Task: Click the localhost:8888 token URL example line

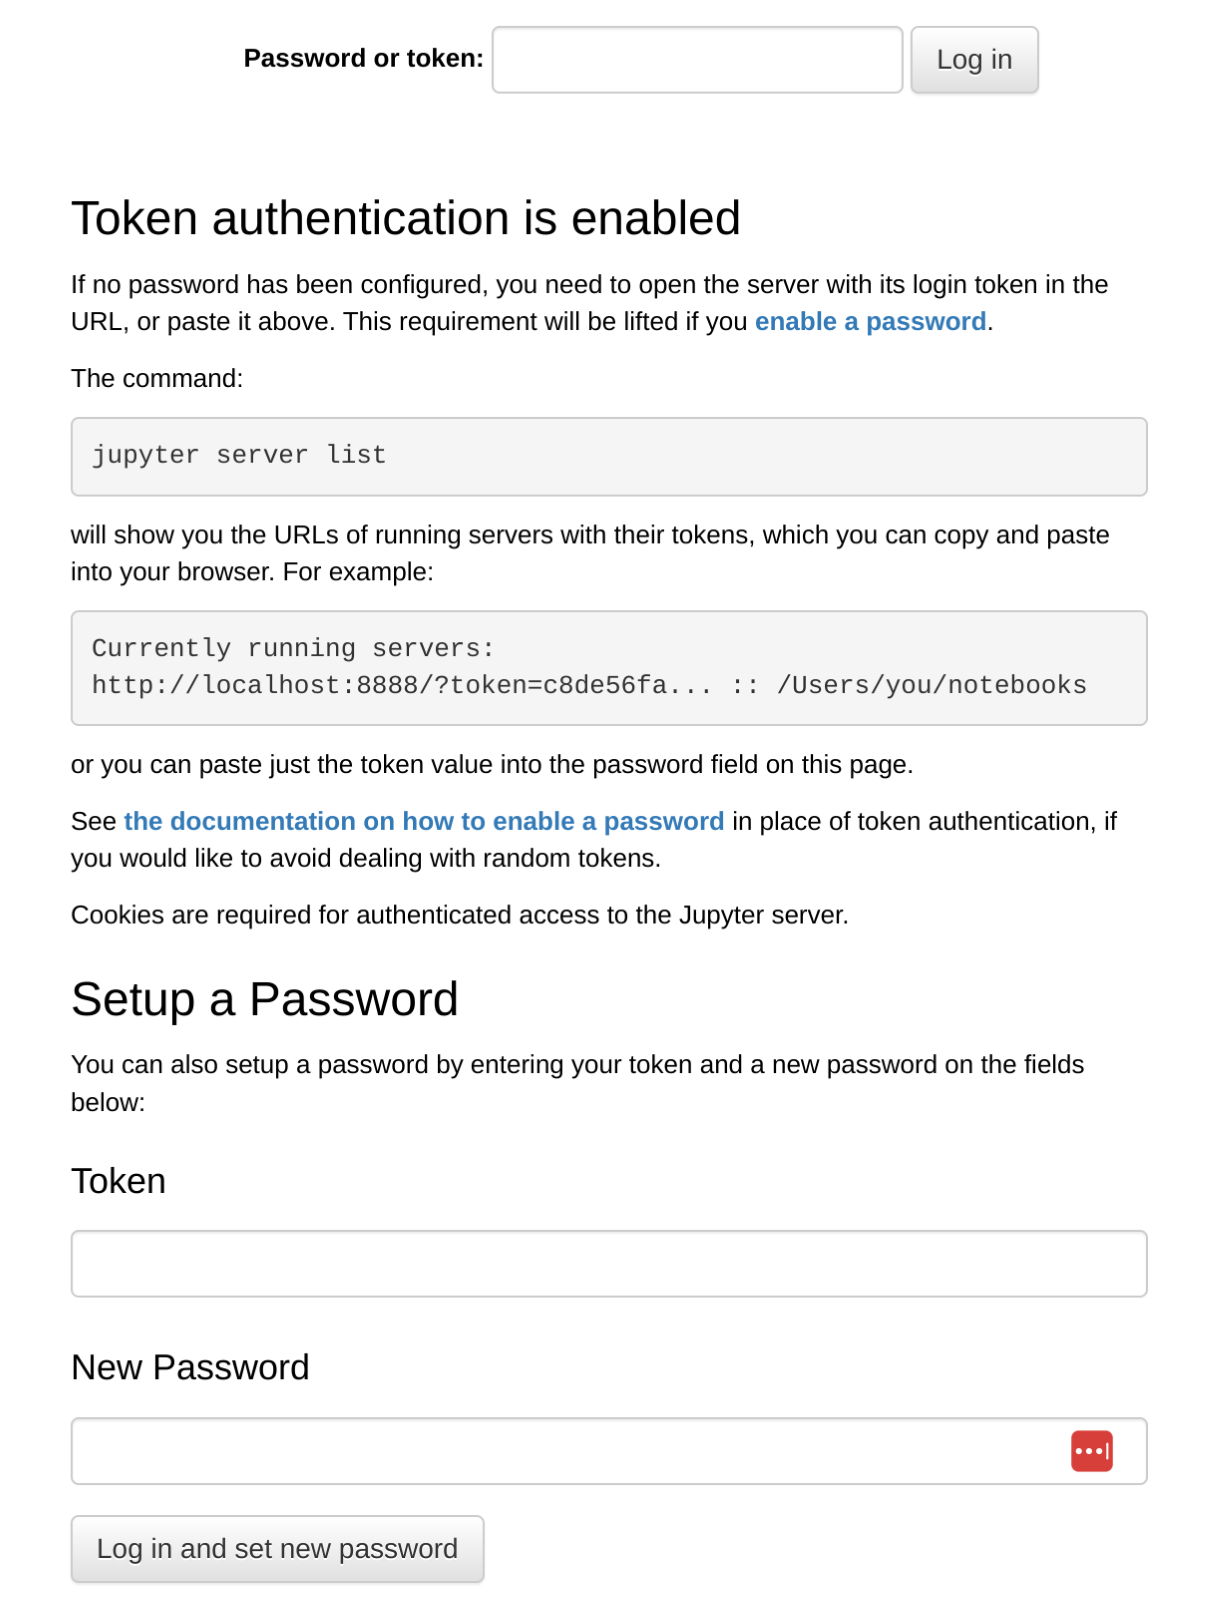Action: [589, 686]
